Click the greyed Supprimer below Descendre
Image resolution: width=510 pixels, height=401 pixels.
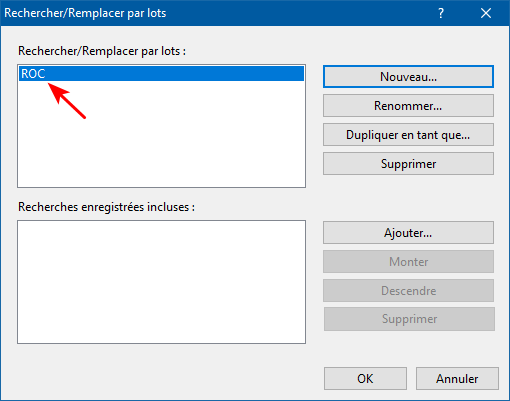click(409, 319)
